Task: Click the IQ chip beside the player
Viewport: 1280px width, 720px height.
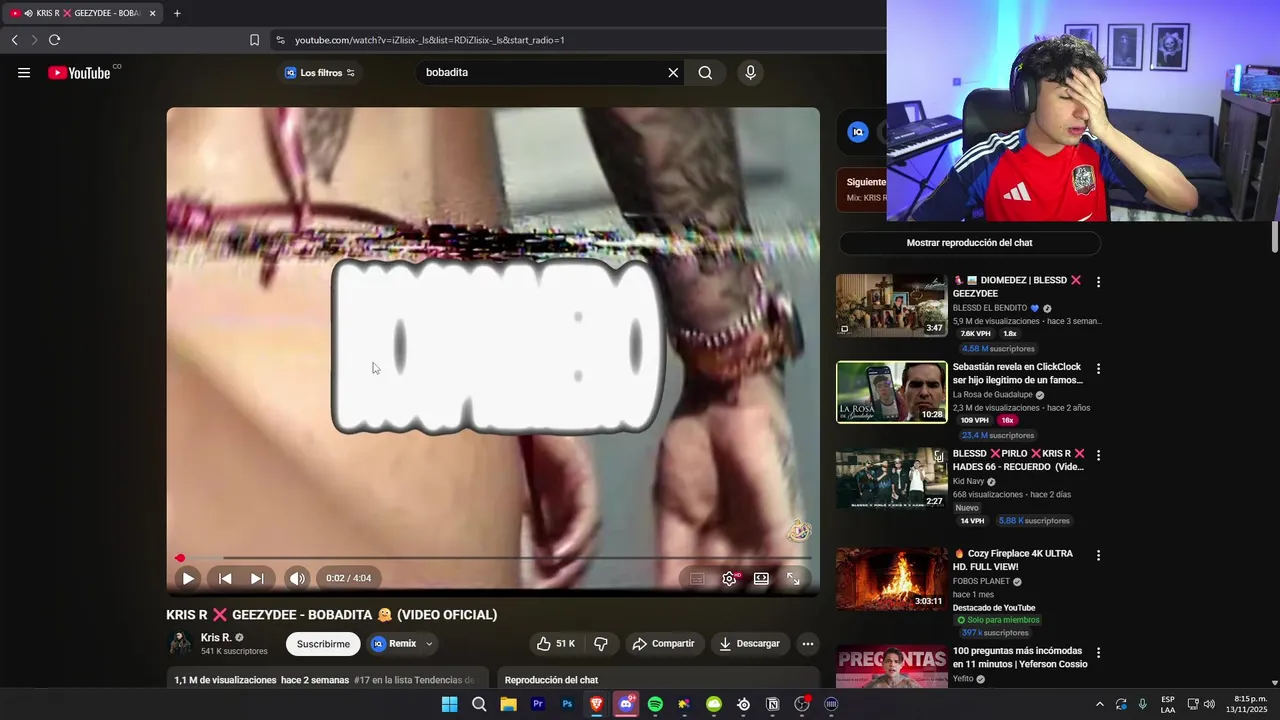Action: 858,132
